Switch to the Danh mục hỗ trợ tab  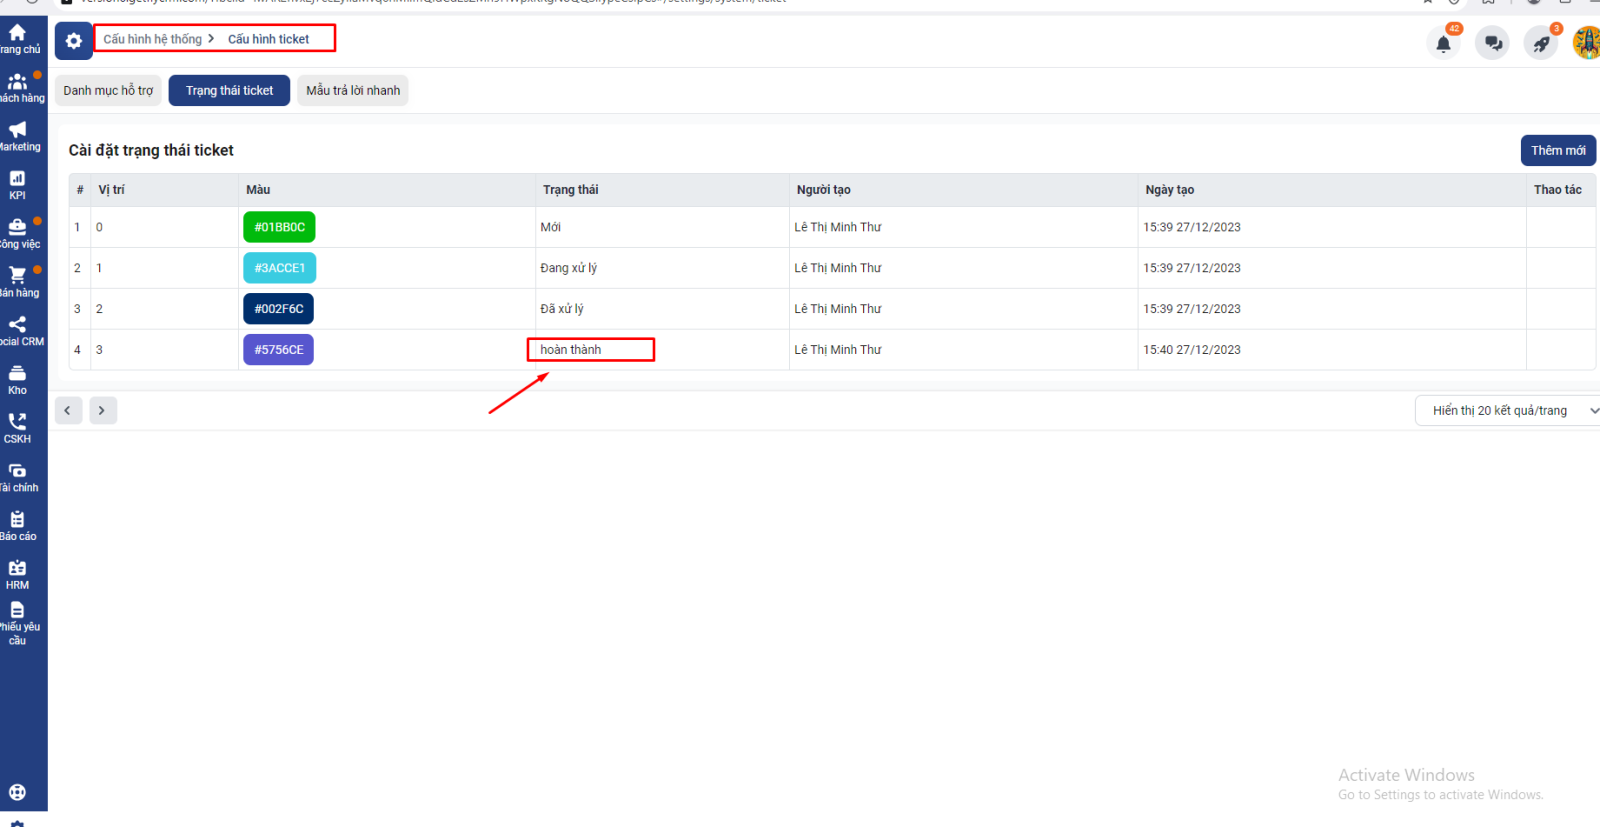point(108,91)
